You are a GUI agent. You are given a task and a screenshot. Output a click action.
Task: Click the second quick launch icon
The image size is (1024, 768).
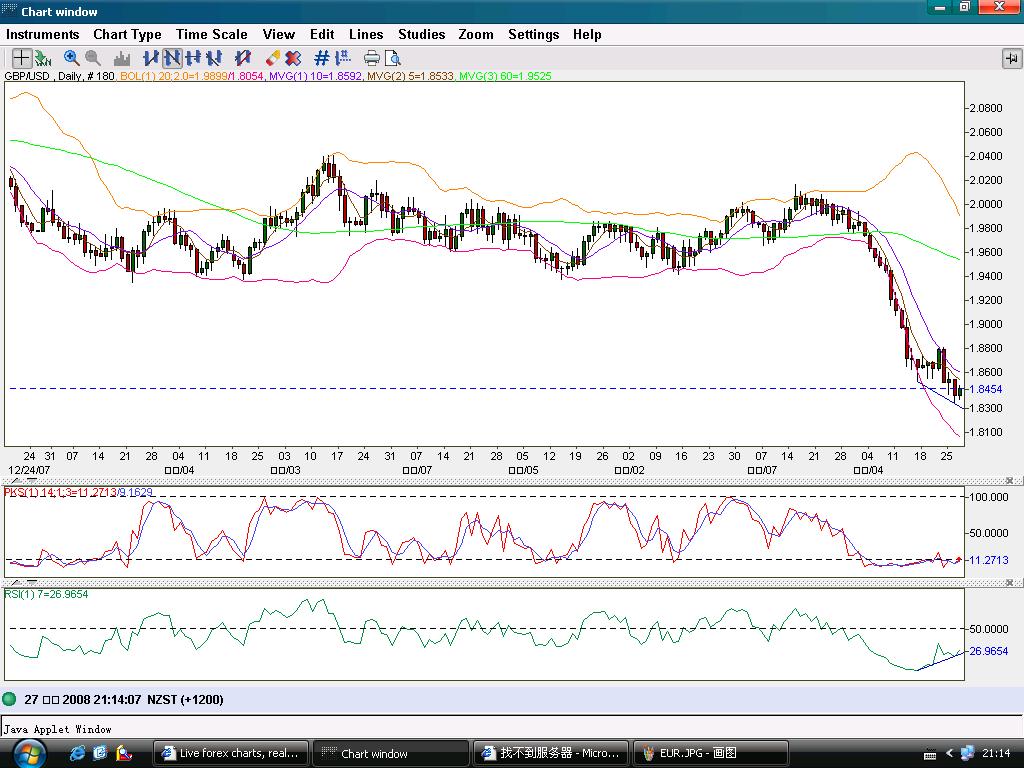tap(100, 753)
